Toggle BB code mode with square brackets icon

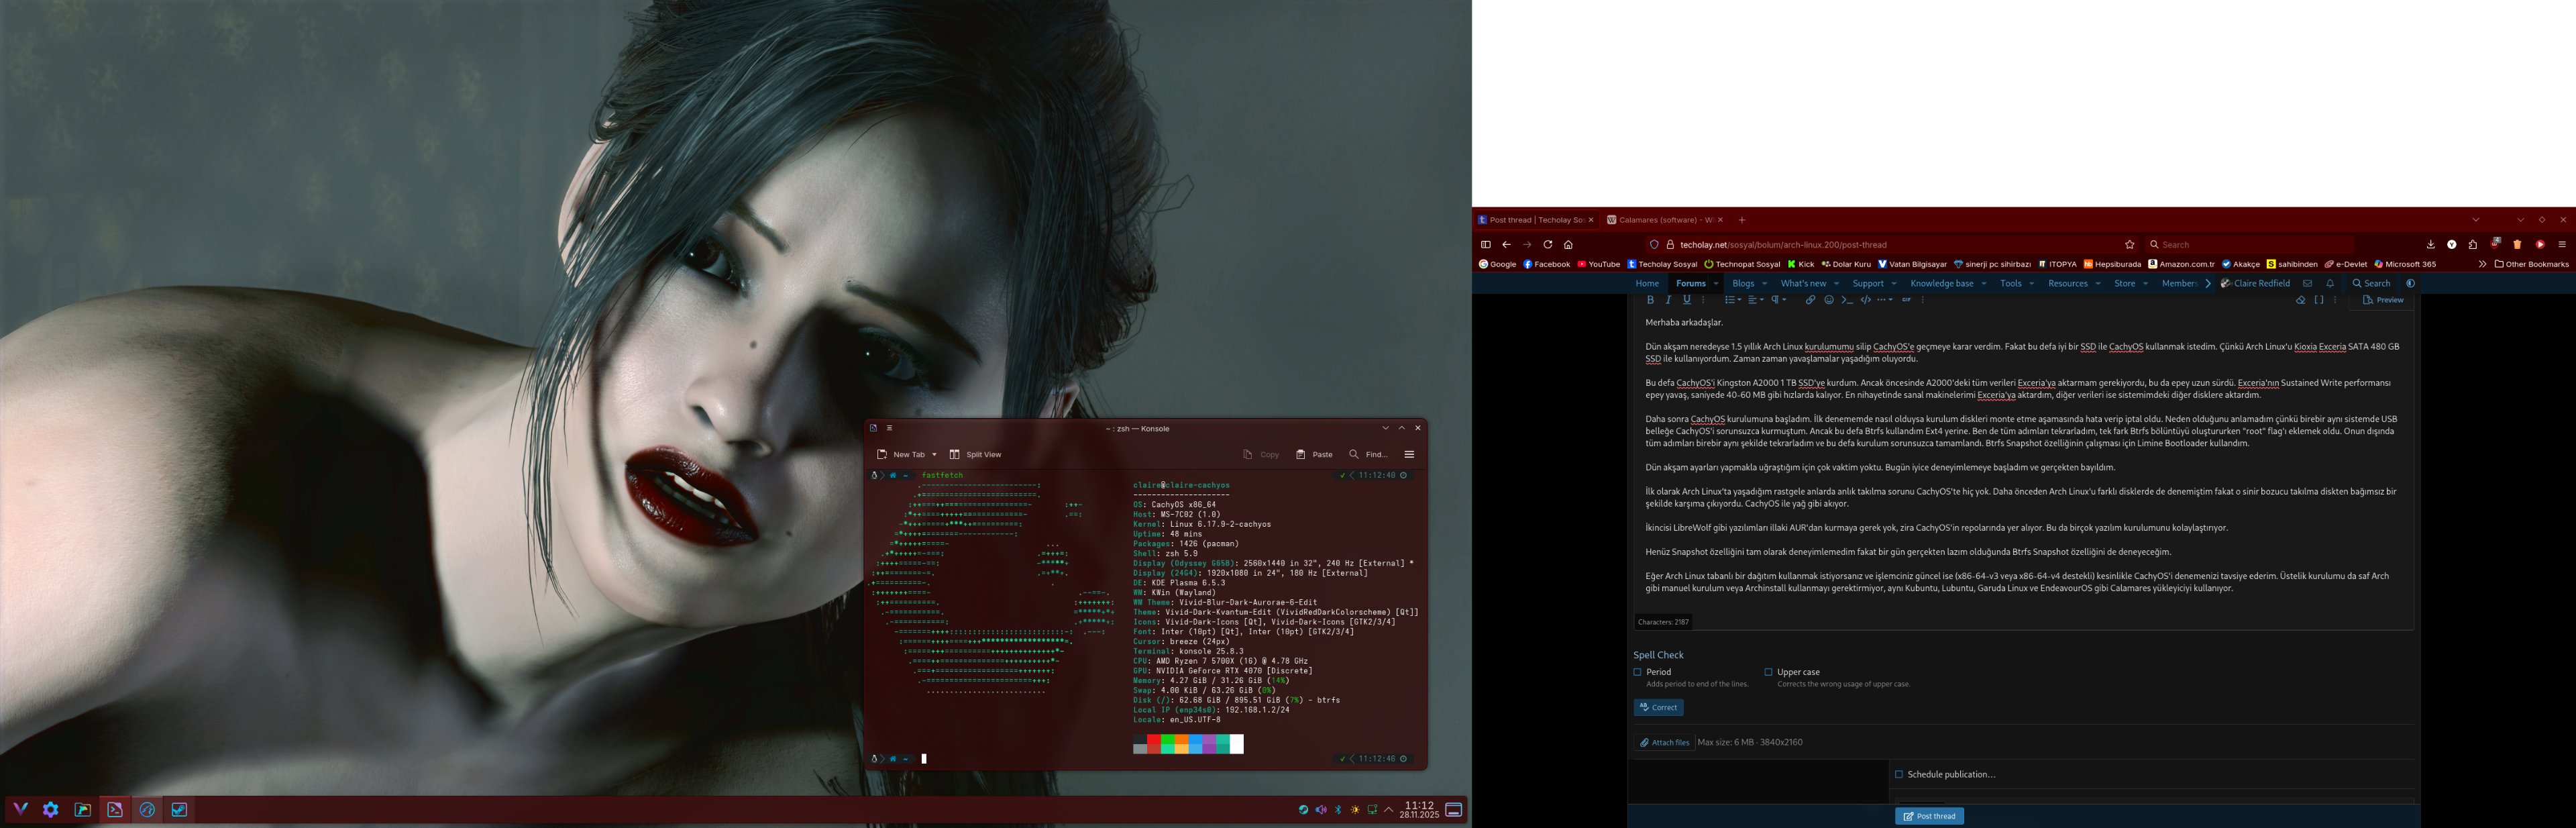tap(2319, 300)
